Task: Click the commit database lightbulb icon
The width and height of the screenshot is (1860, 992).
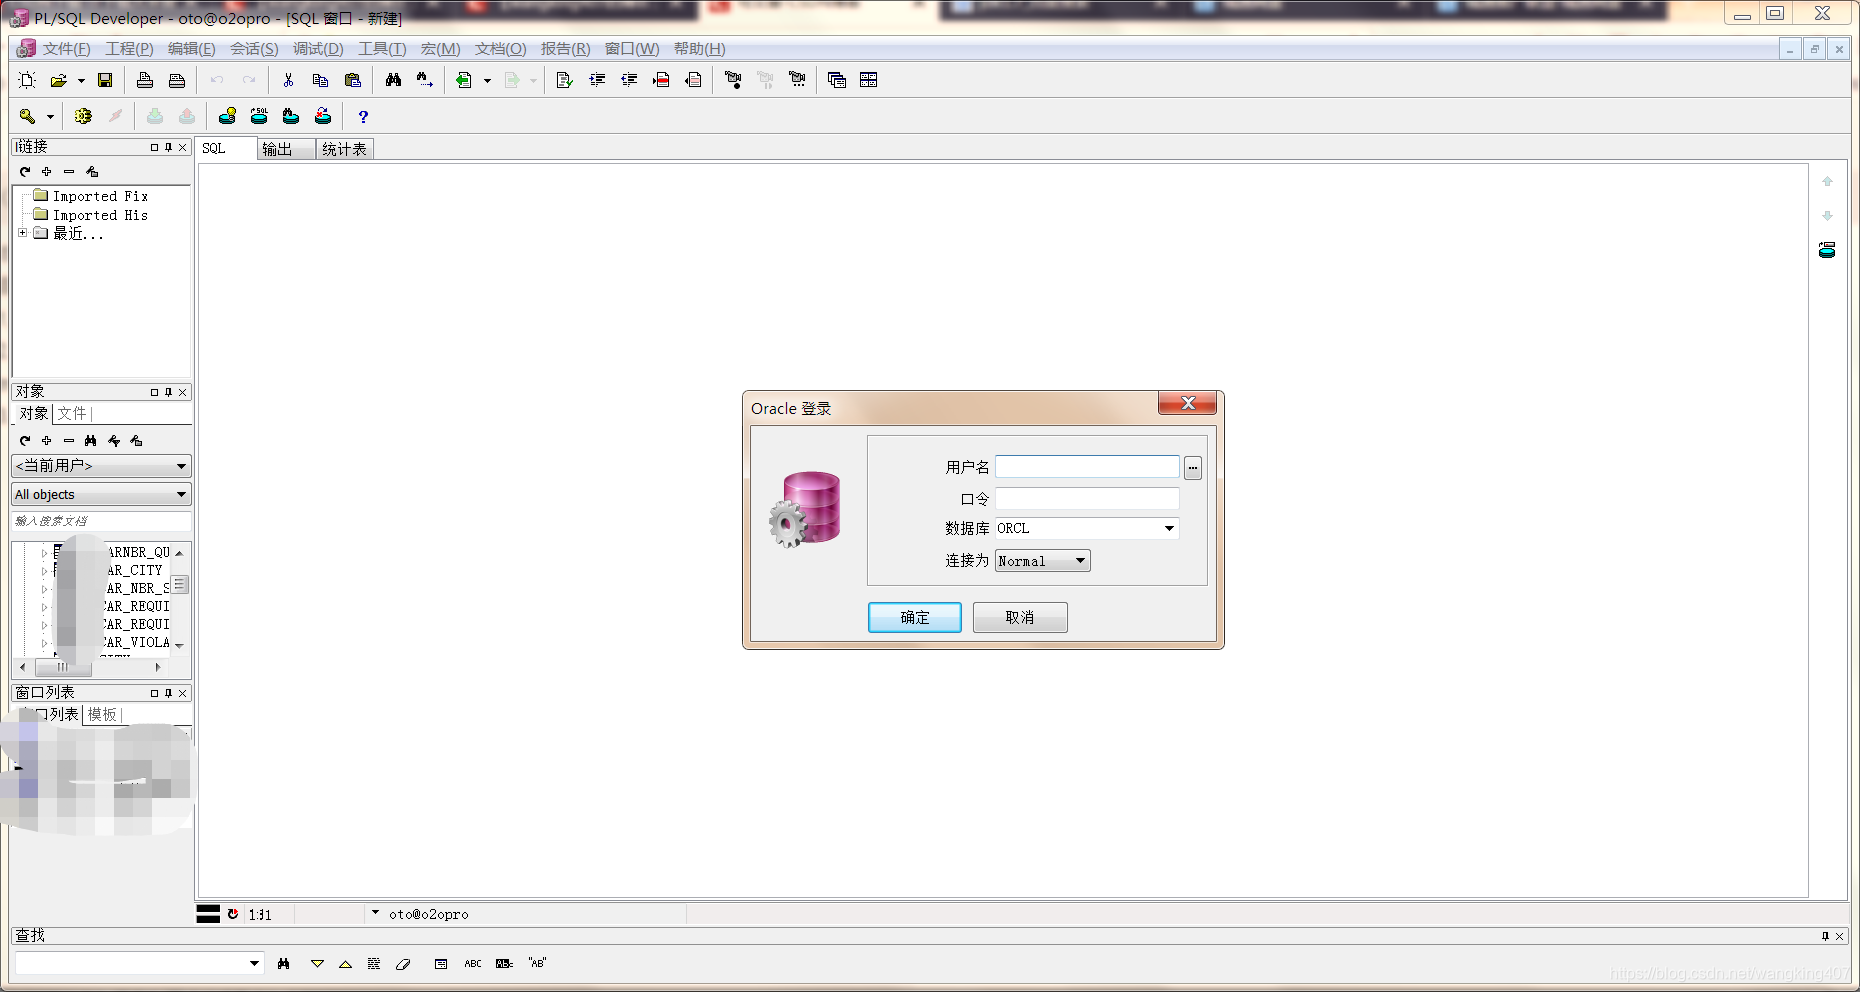Action: (228, 116)
